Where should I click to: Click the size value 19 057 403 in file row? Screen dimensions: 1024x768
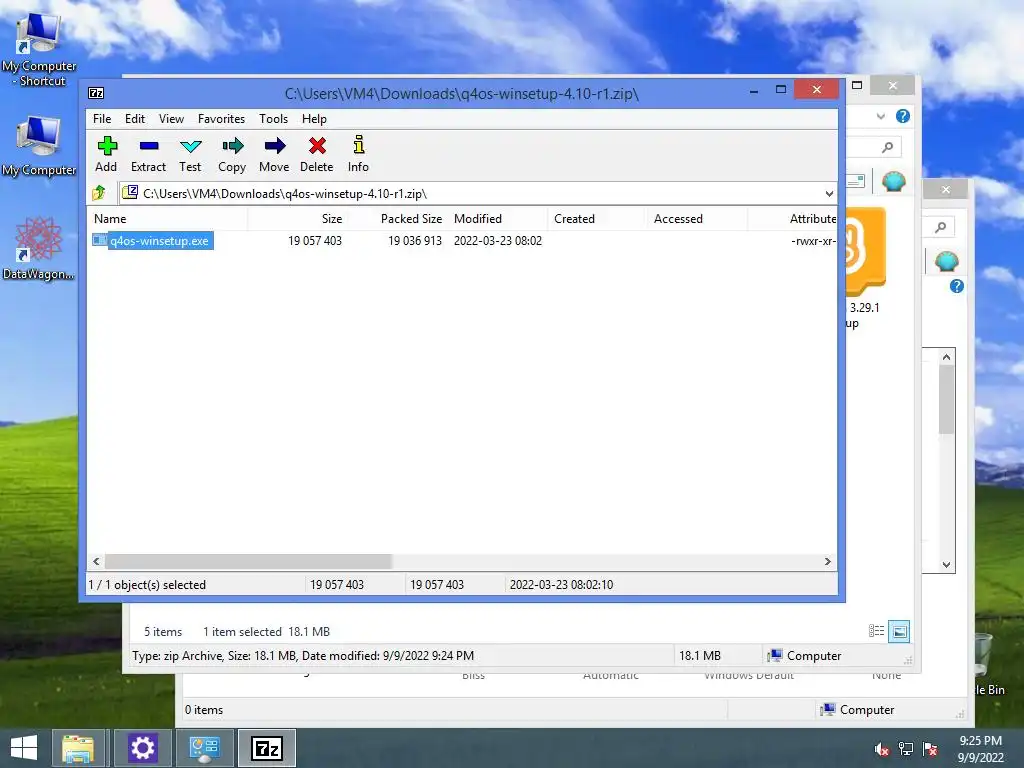315,241
